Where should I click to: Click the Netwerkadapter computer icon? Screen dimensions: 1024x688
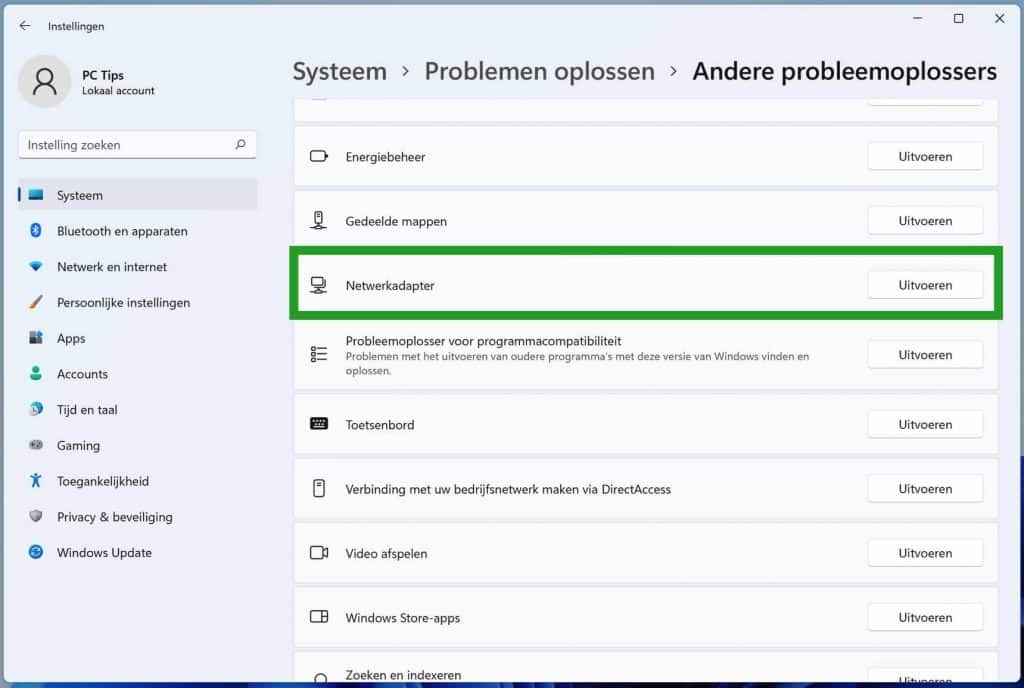click(318, 285)
